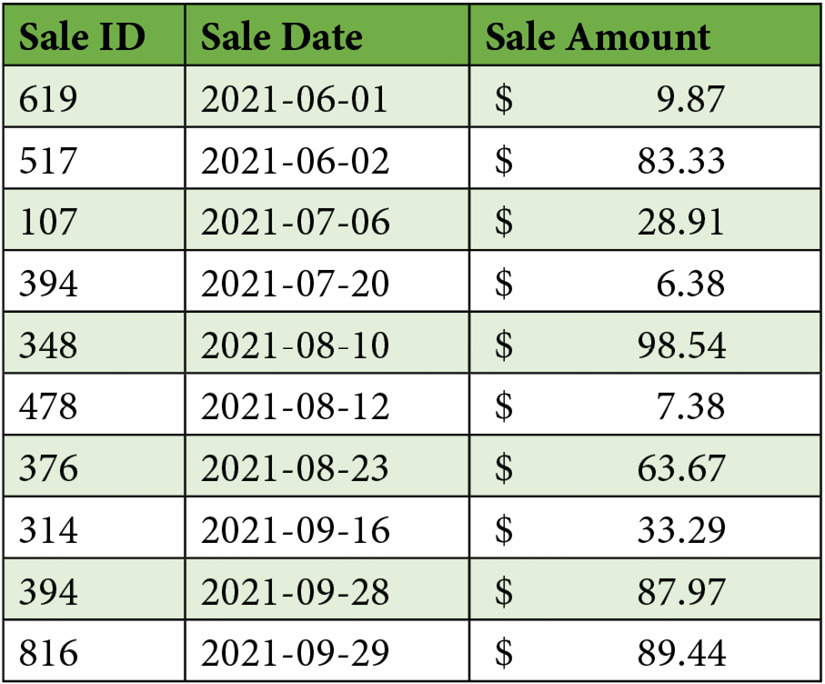Screen dimensions: 825x684
Task: Select Sale ID 314 cell
Action: coord(48,530)
